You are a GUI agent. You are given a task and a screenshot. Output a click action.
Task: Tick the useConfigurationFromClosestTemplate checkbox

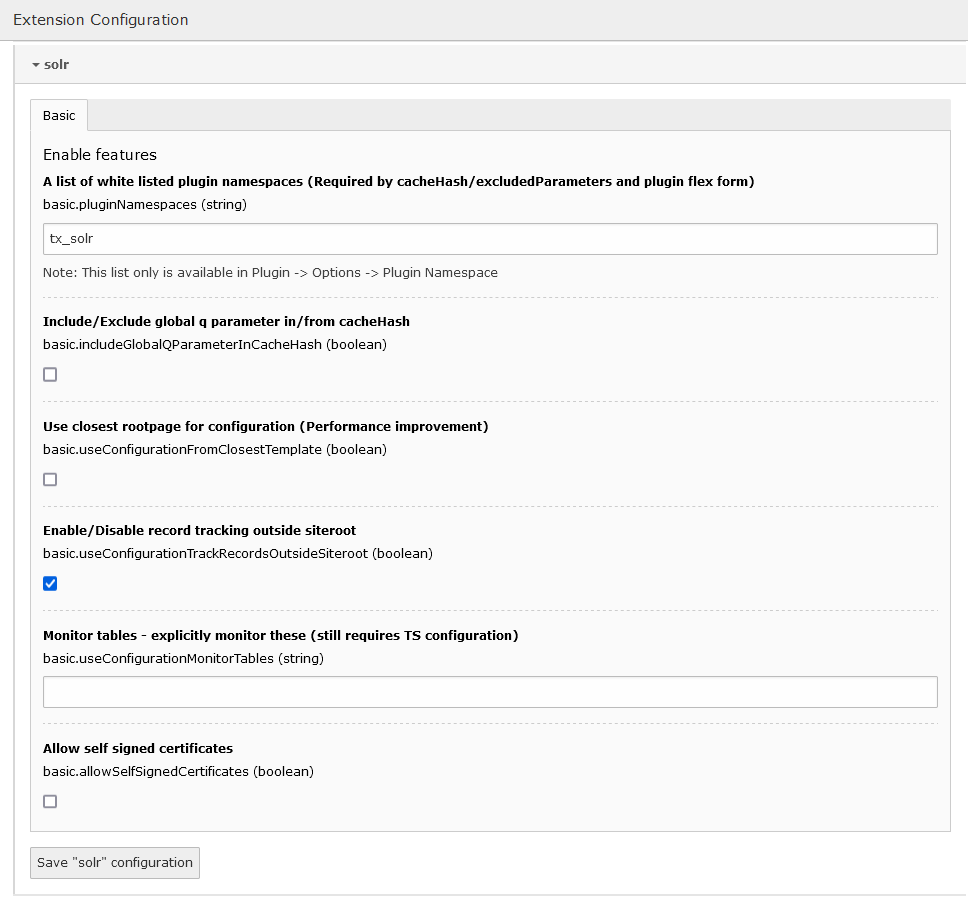click(x=50, y=480)
